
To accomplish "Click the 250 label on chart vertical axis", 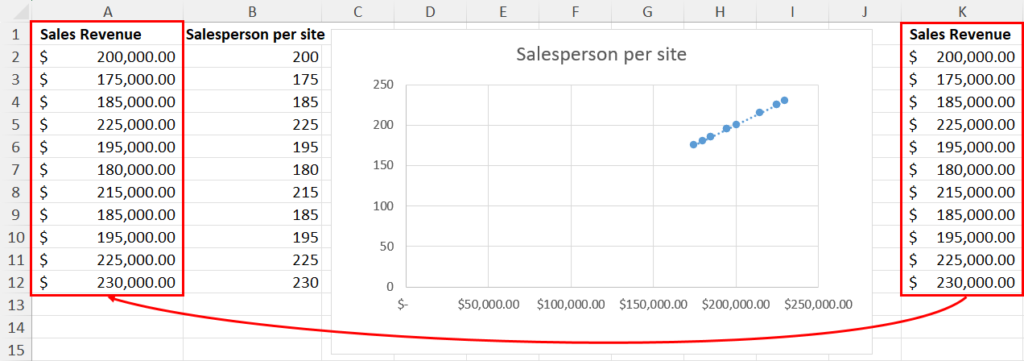I will (383, 84).
